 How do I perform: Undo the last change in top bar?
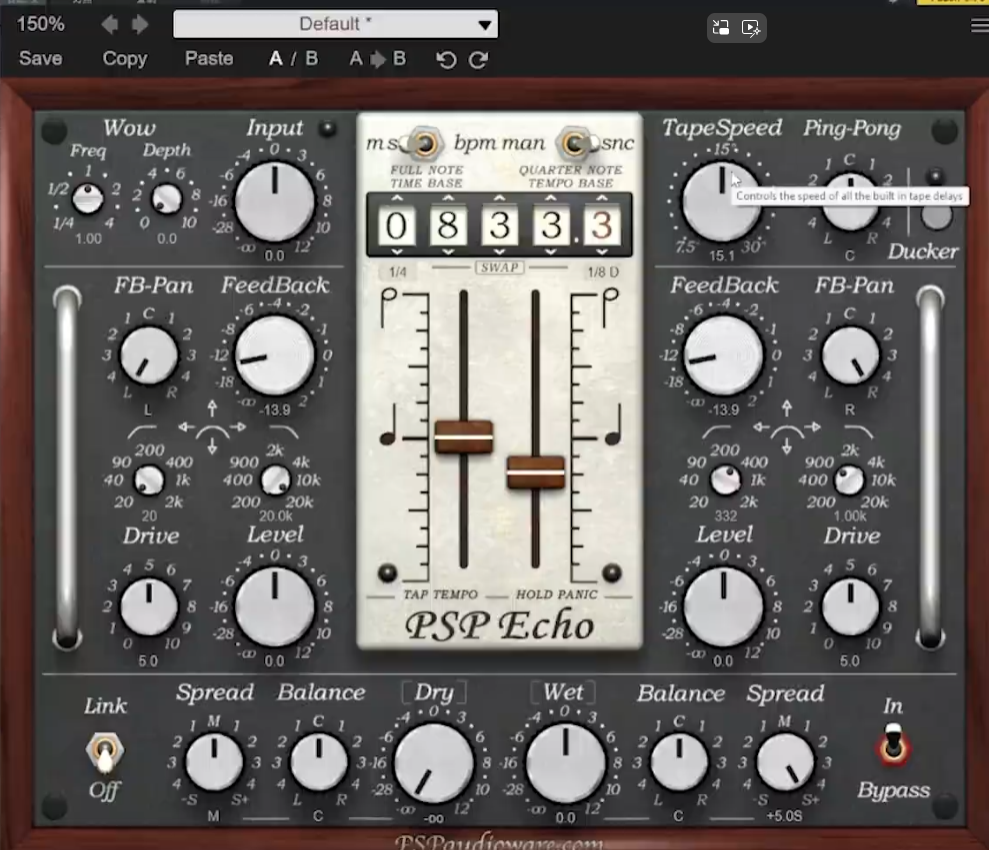coord(446,60)
